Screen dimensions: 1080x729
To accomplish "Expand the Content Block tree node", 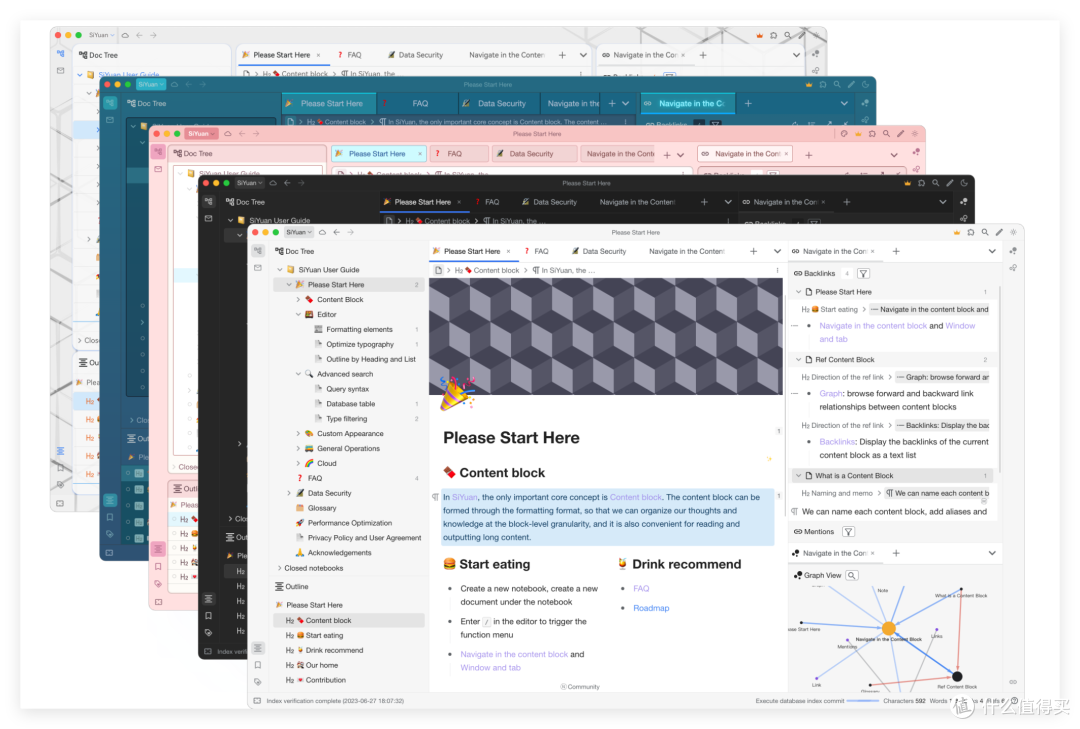I will tap(298, 300).
